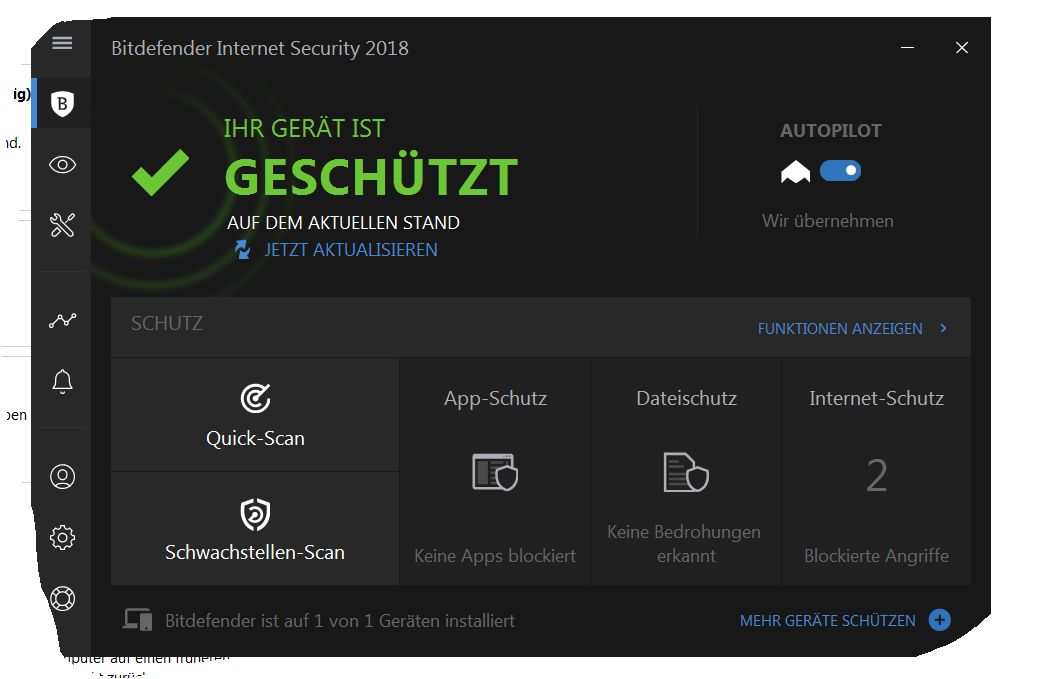
Task: Open the tools wrench icon section
Action: (x=62, y=225)
